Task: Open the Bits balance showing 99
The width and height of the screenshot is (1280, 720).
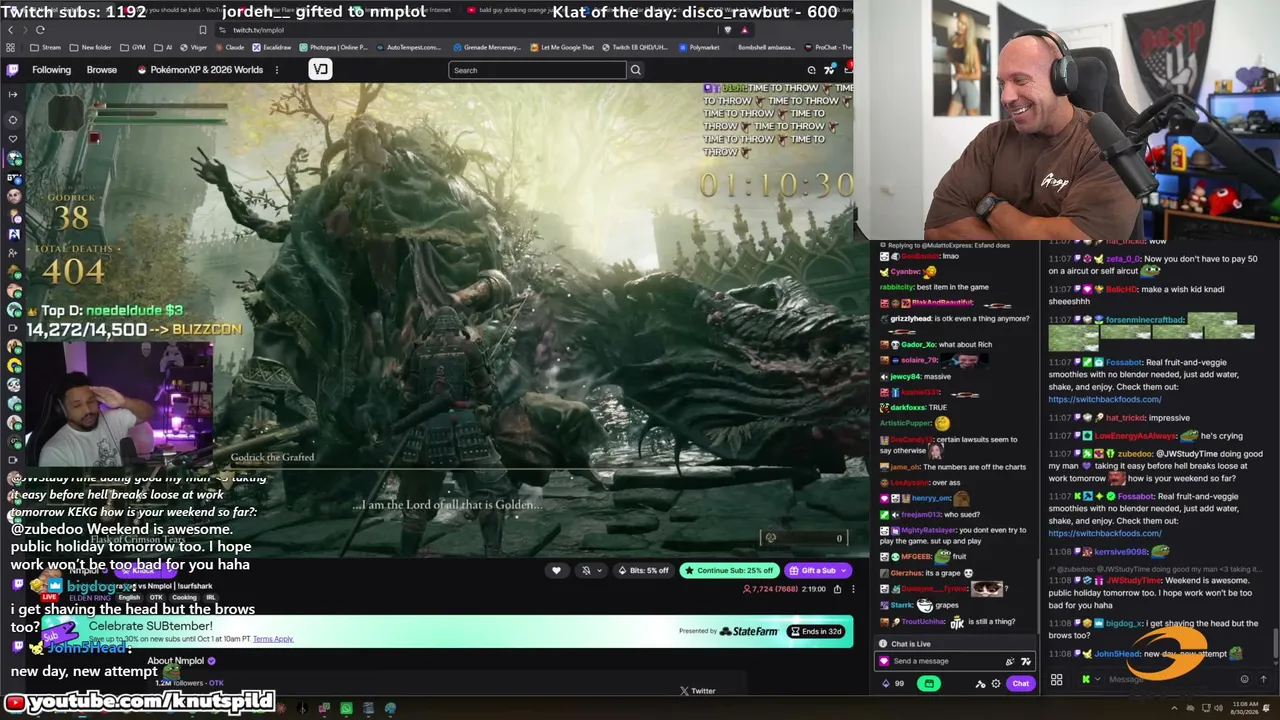Action: click(x=893, y=684)
